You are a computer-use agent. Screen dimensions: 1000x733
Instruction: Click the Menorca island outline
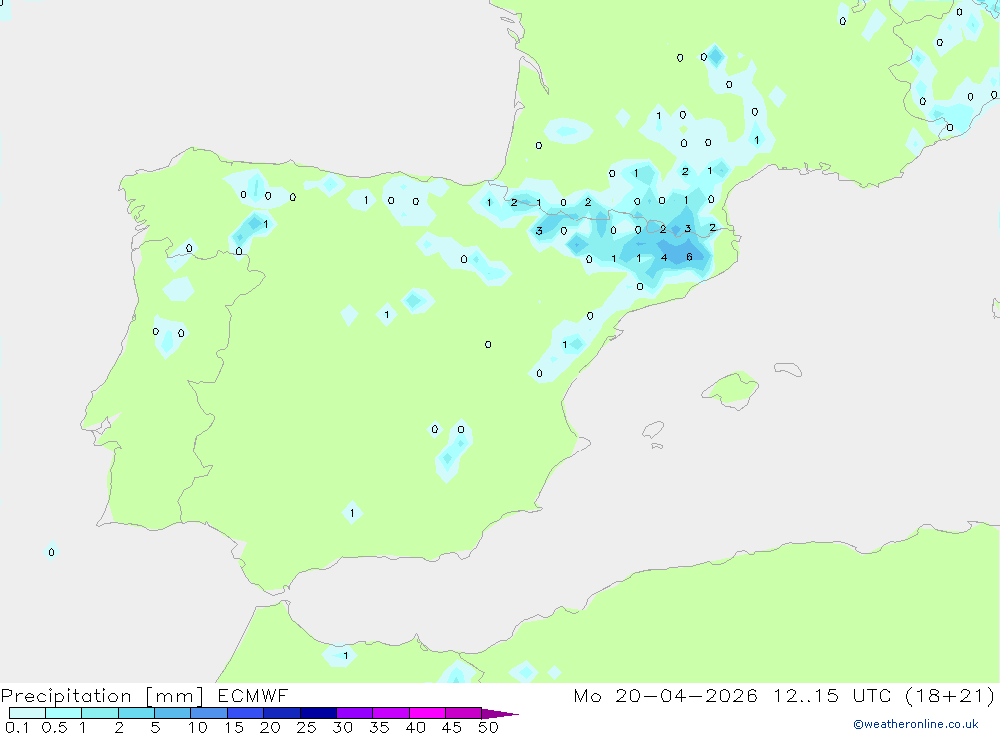[x=788, y=369]
